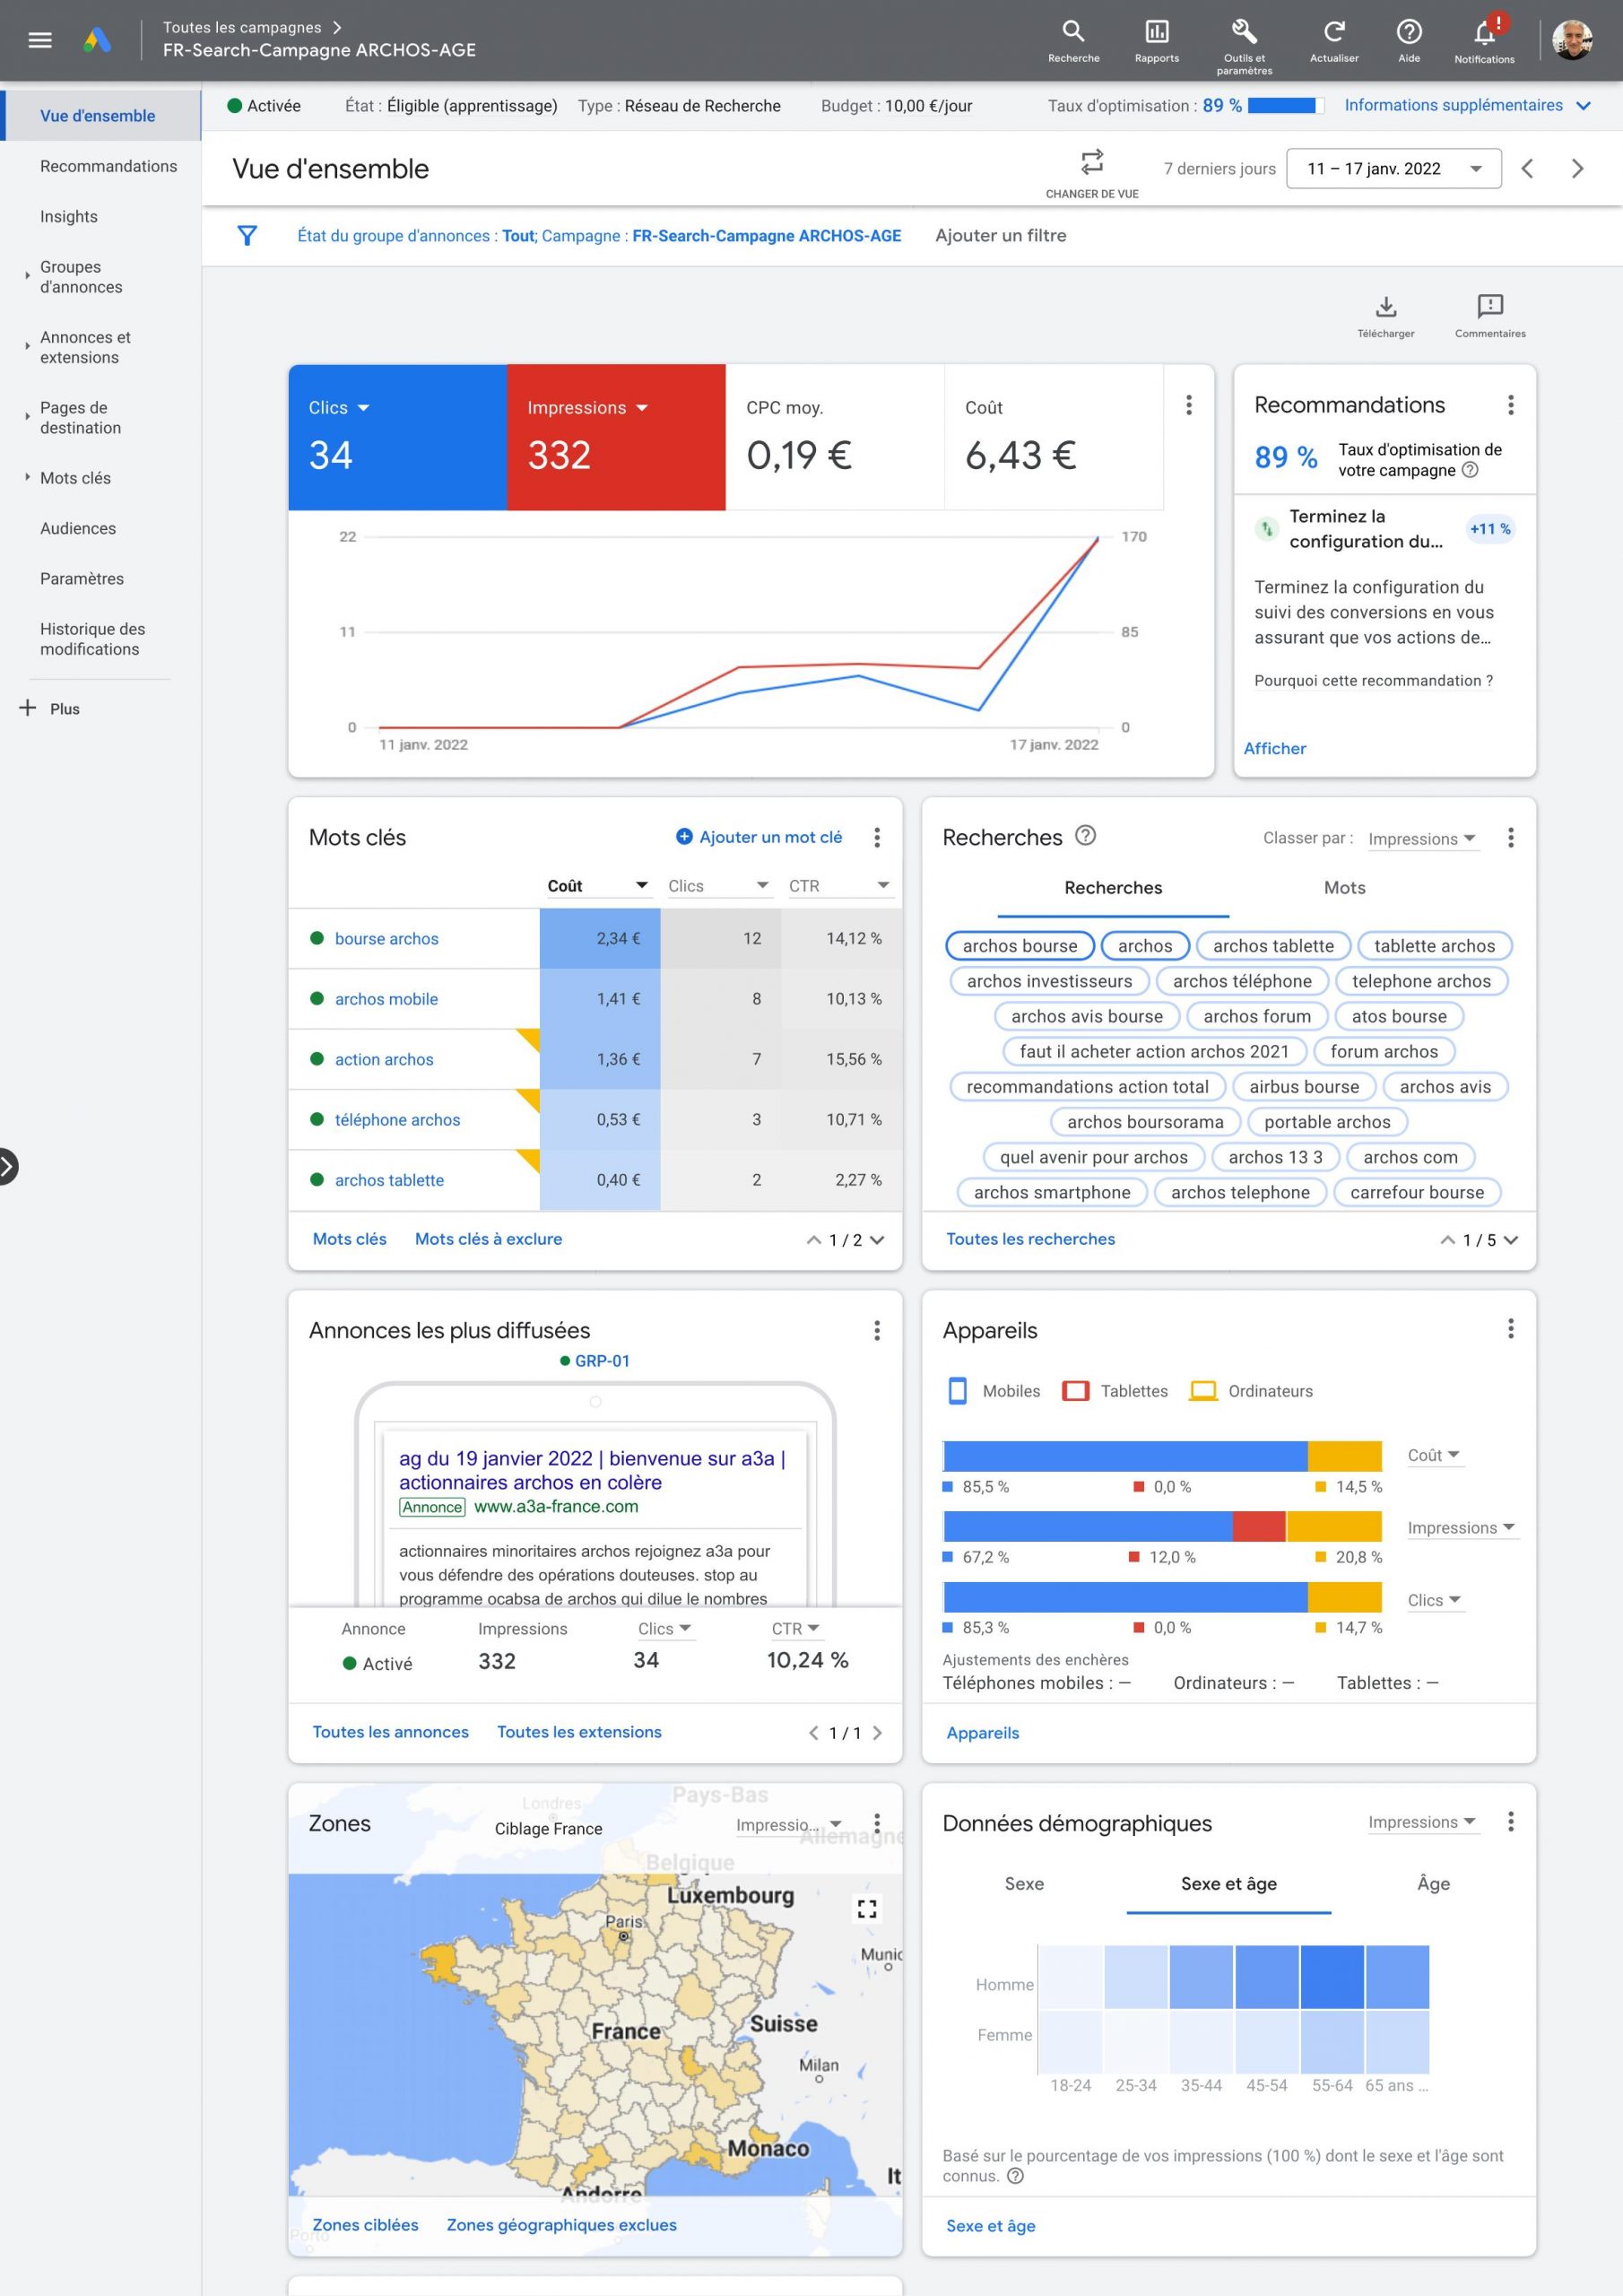
Task: Open Zones géographiques exclues link
Action: tap(561, 2225)
